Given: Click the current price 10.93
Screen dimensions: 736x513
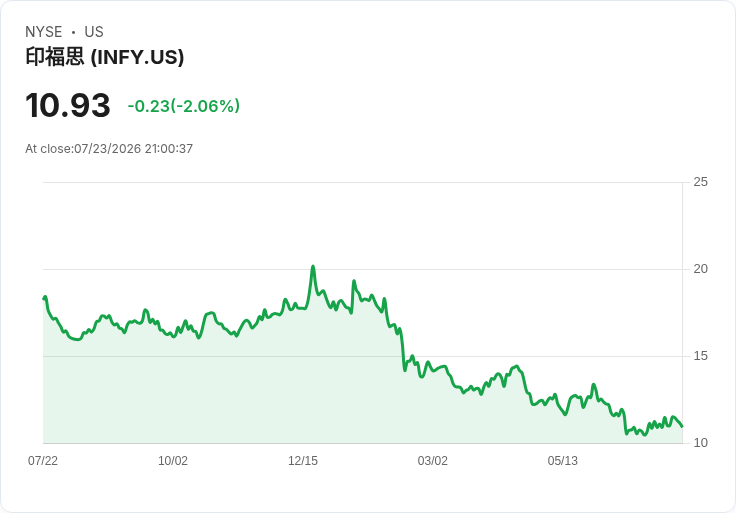Looking at the screenshot, I should coord(68,105).
